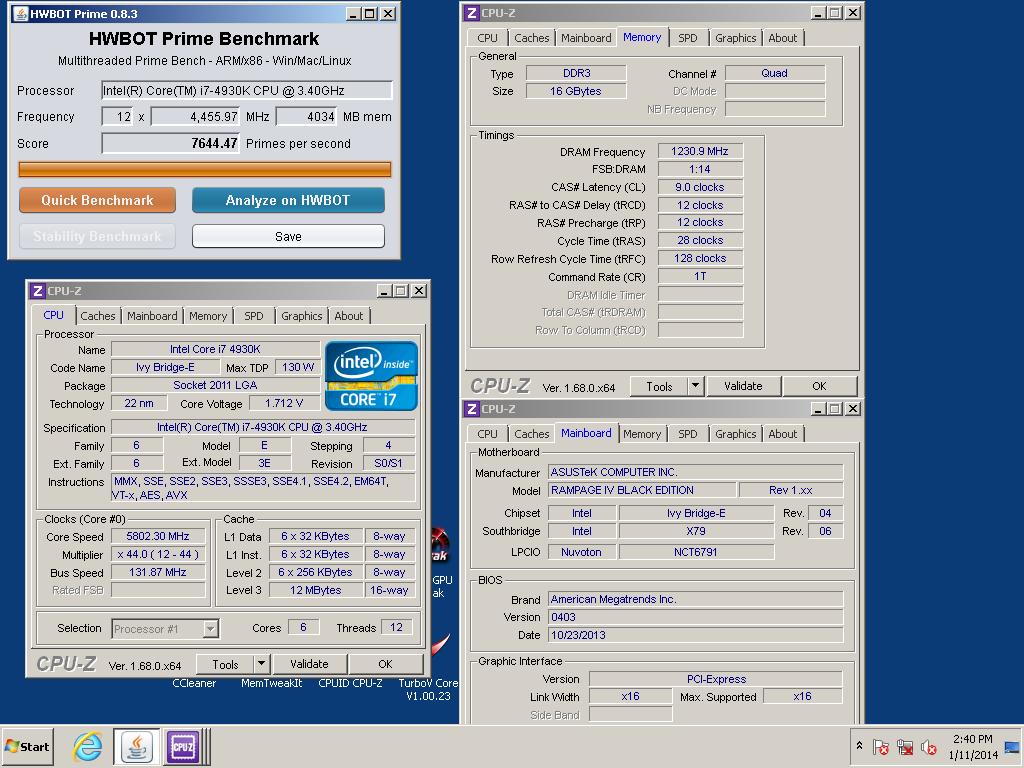Screen dimensions: 1024x768
Task: Open the Tools dropdown arrow in Memory window
Action: pos(696,386)
